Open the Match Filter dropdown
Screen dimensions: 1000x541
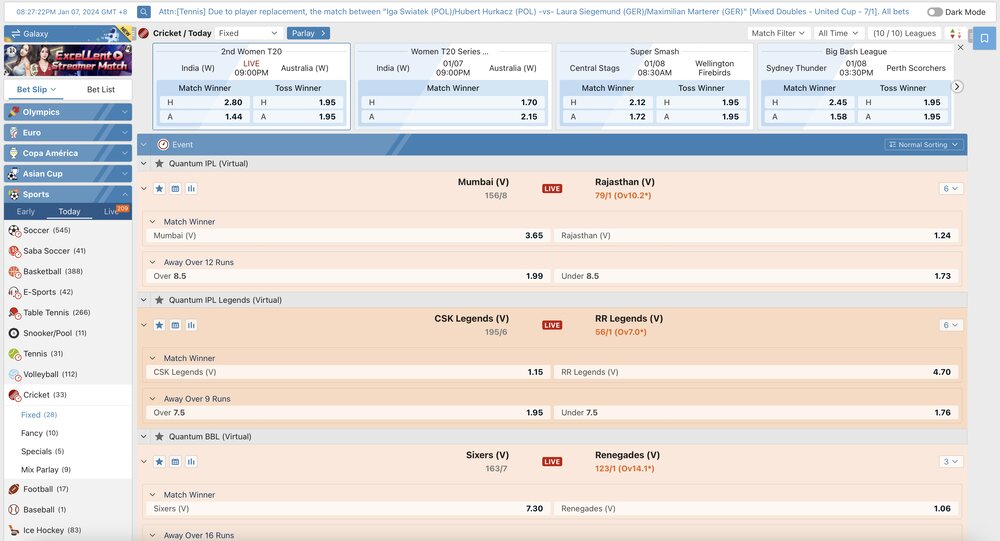coord(778,33)
